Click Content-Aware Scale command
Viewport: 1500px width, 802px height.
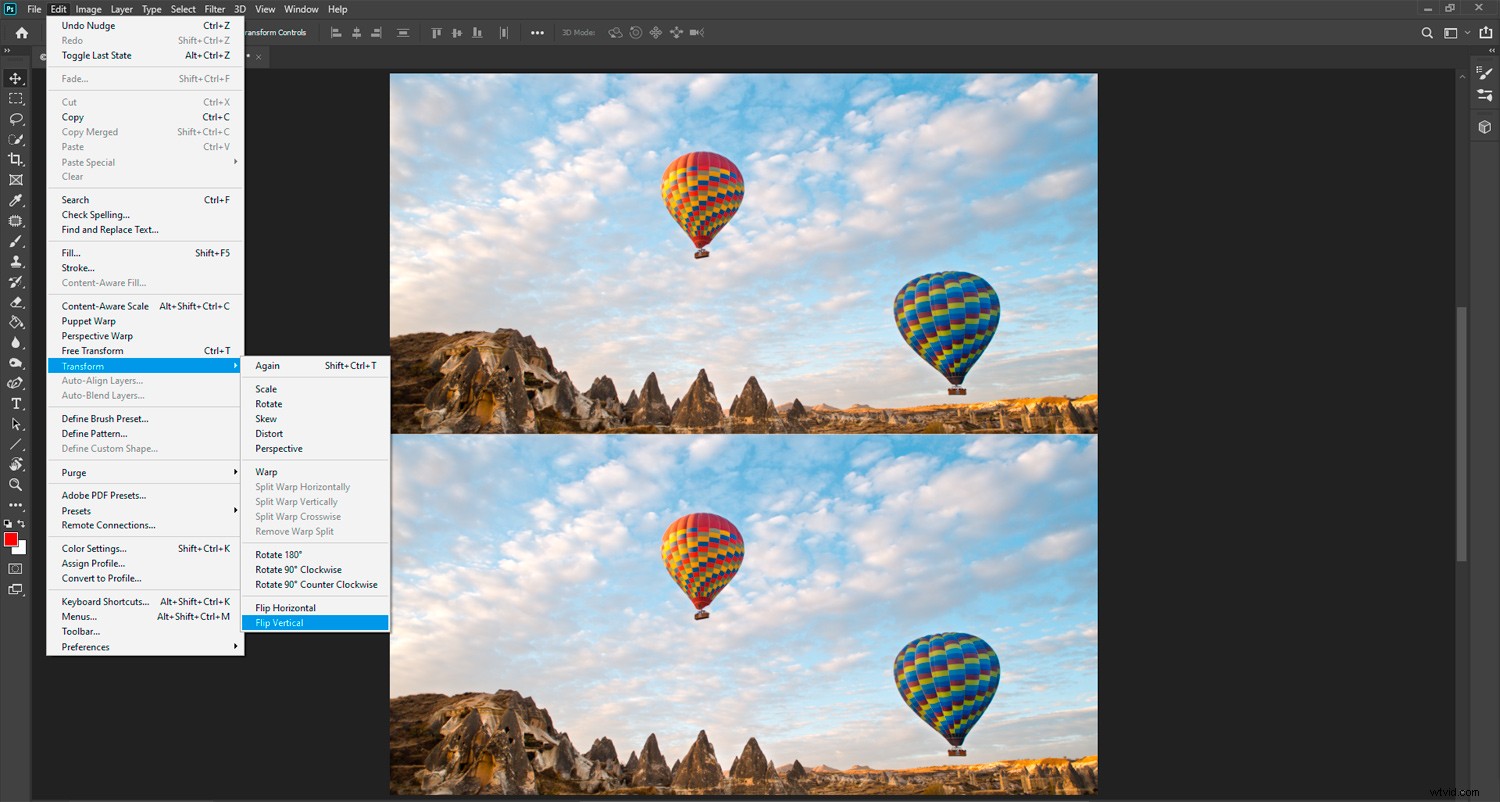pos(105,306)
